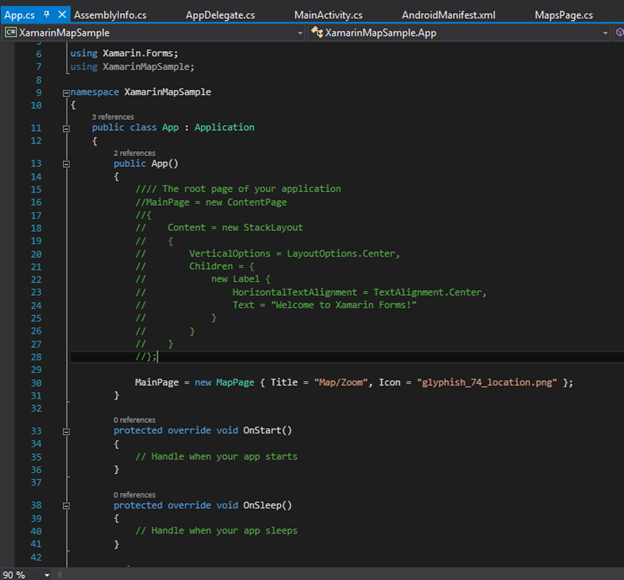Screen dimensions: 624x580
Task: Collapse the public class App region
Action: (x=66, y=128)
